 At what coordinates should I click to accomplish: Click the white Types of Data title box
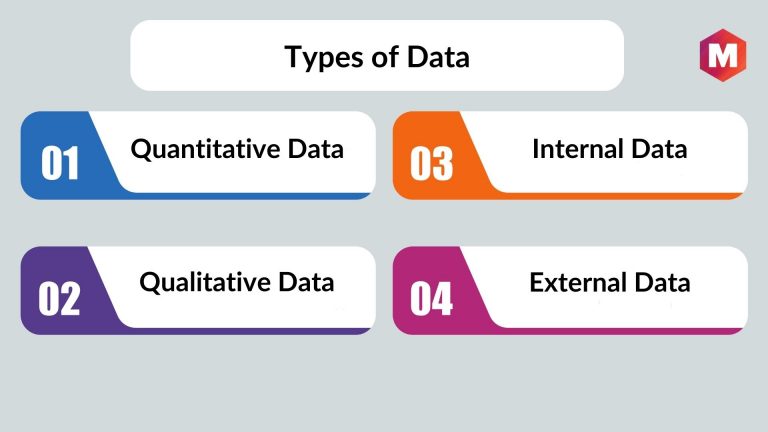pos(377,55)
